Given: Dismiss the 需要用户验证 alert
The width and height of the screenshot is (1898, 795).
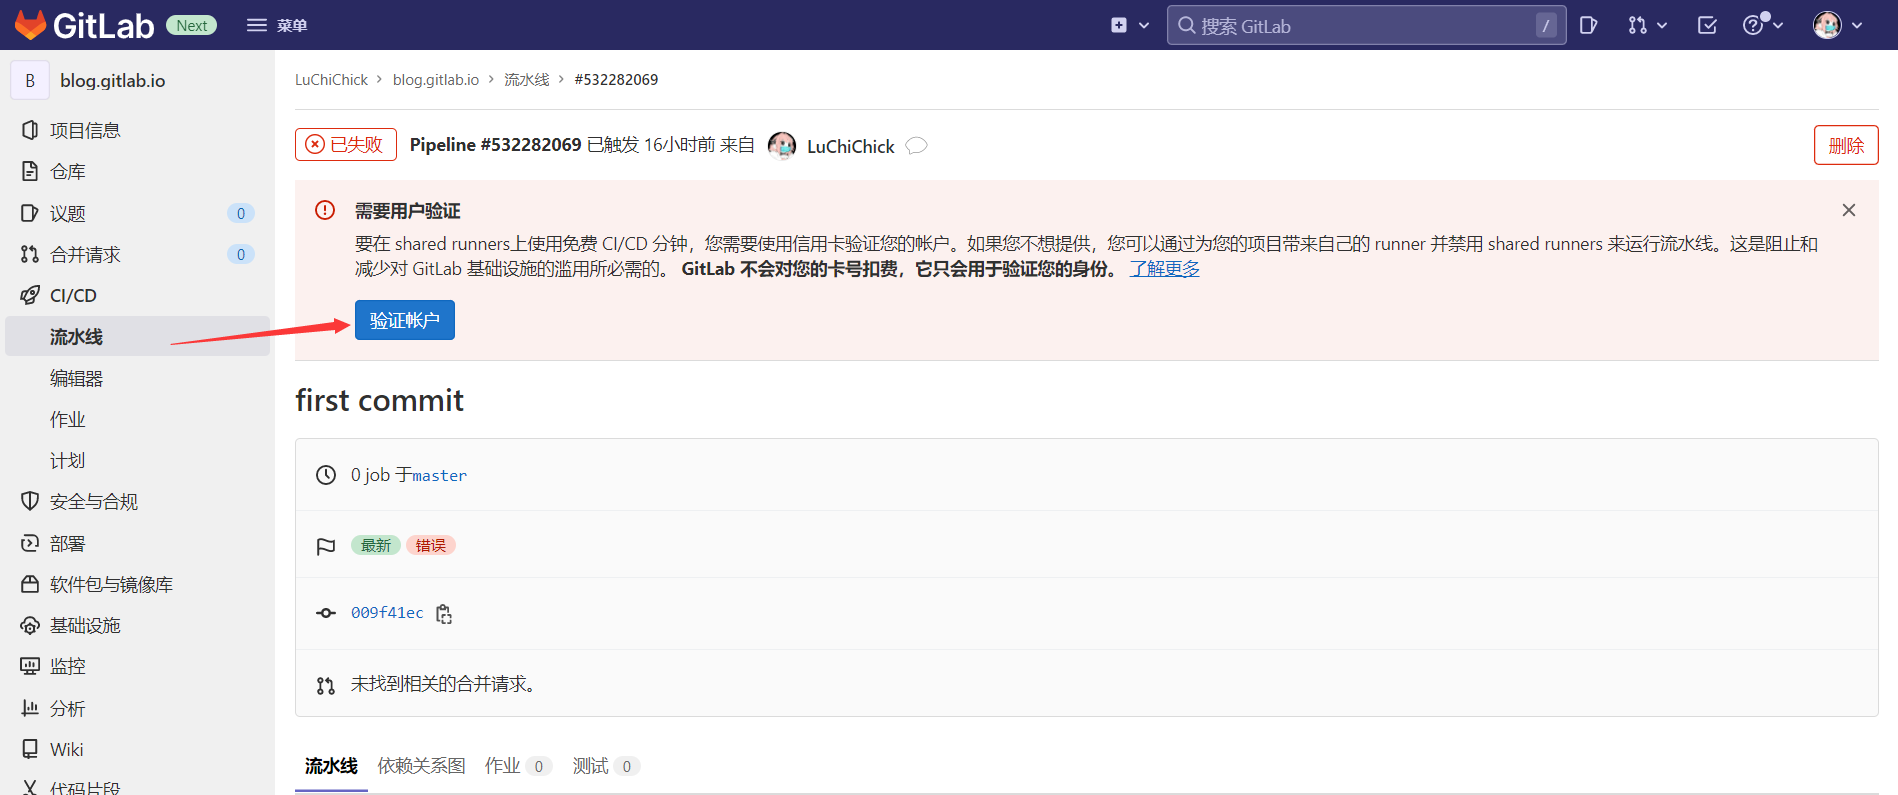Looking at the screenshot, I should (1849, 210).
